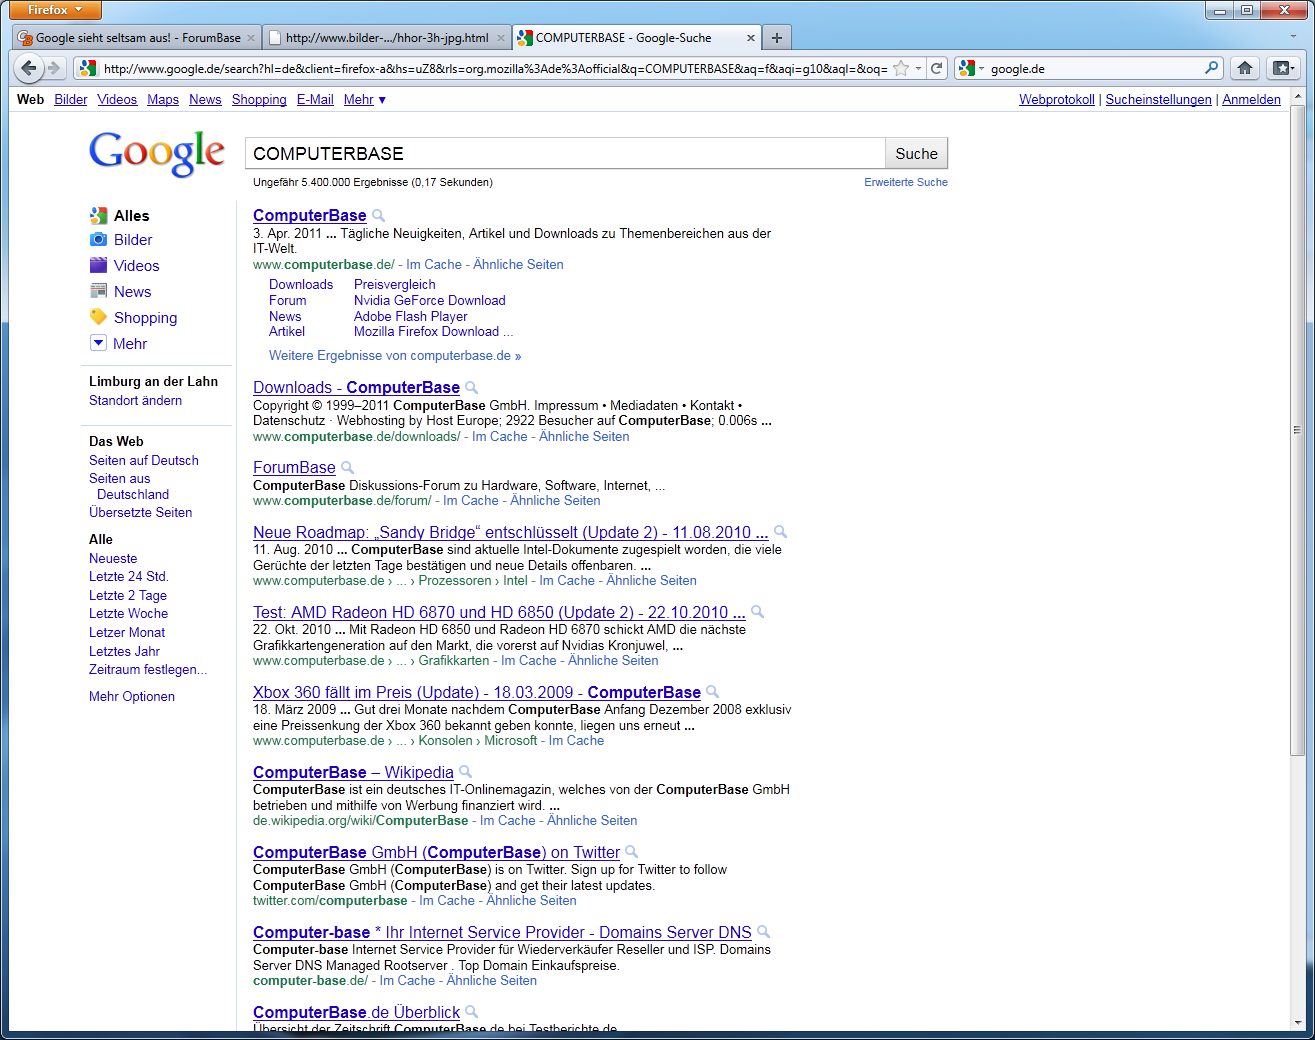
Task: Close the COMPUTERBASE - Google-Suche tab
Action: coord(751,38)
